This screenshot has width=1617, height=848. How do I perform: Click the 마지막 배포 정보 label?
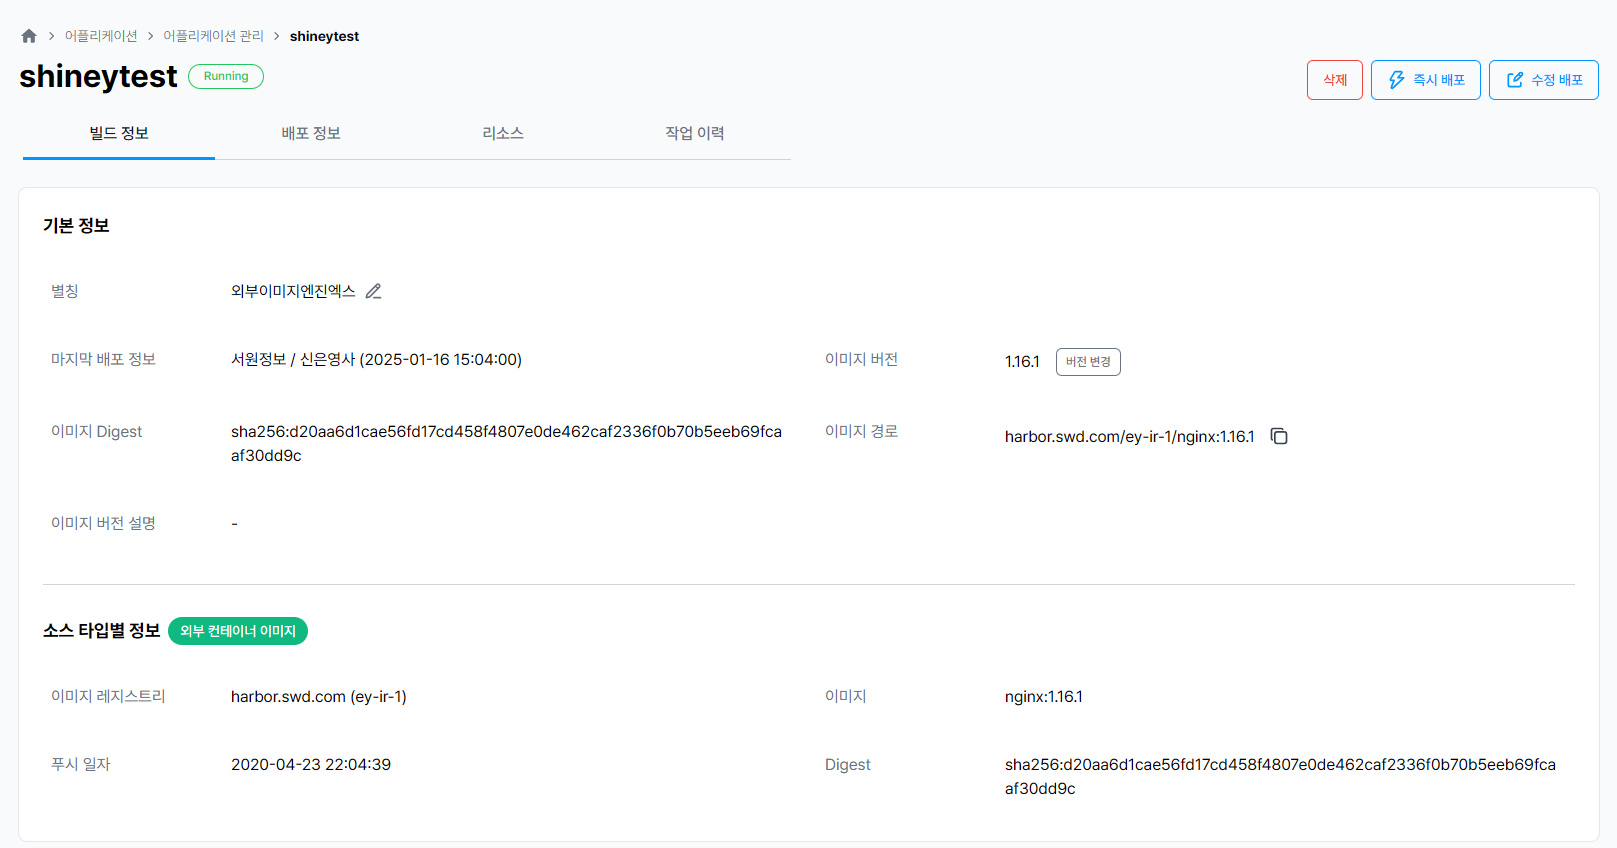[103, 360]
